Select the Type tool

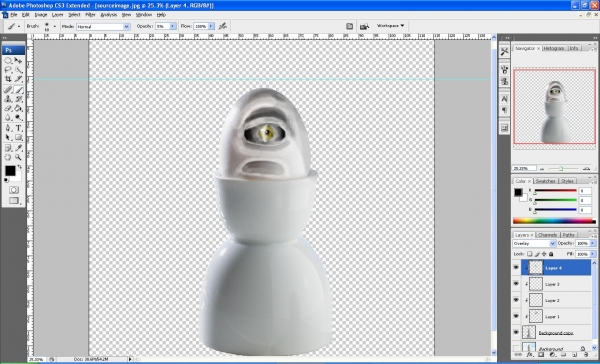click(18, 128)
